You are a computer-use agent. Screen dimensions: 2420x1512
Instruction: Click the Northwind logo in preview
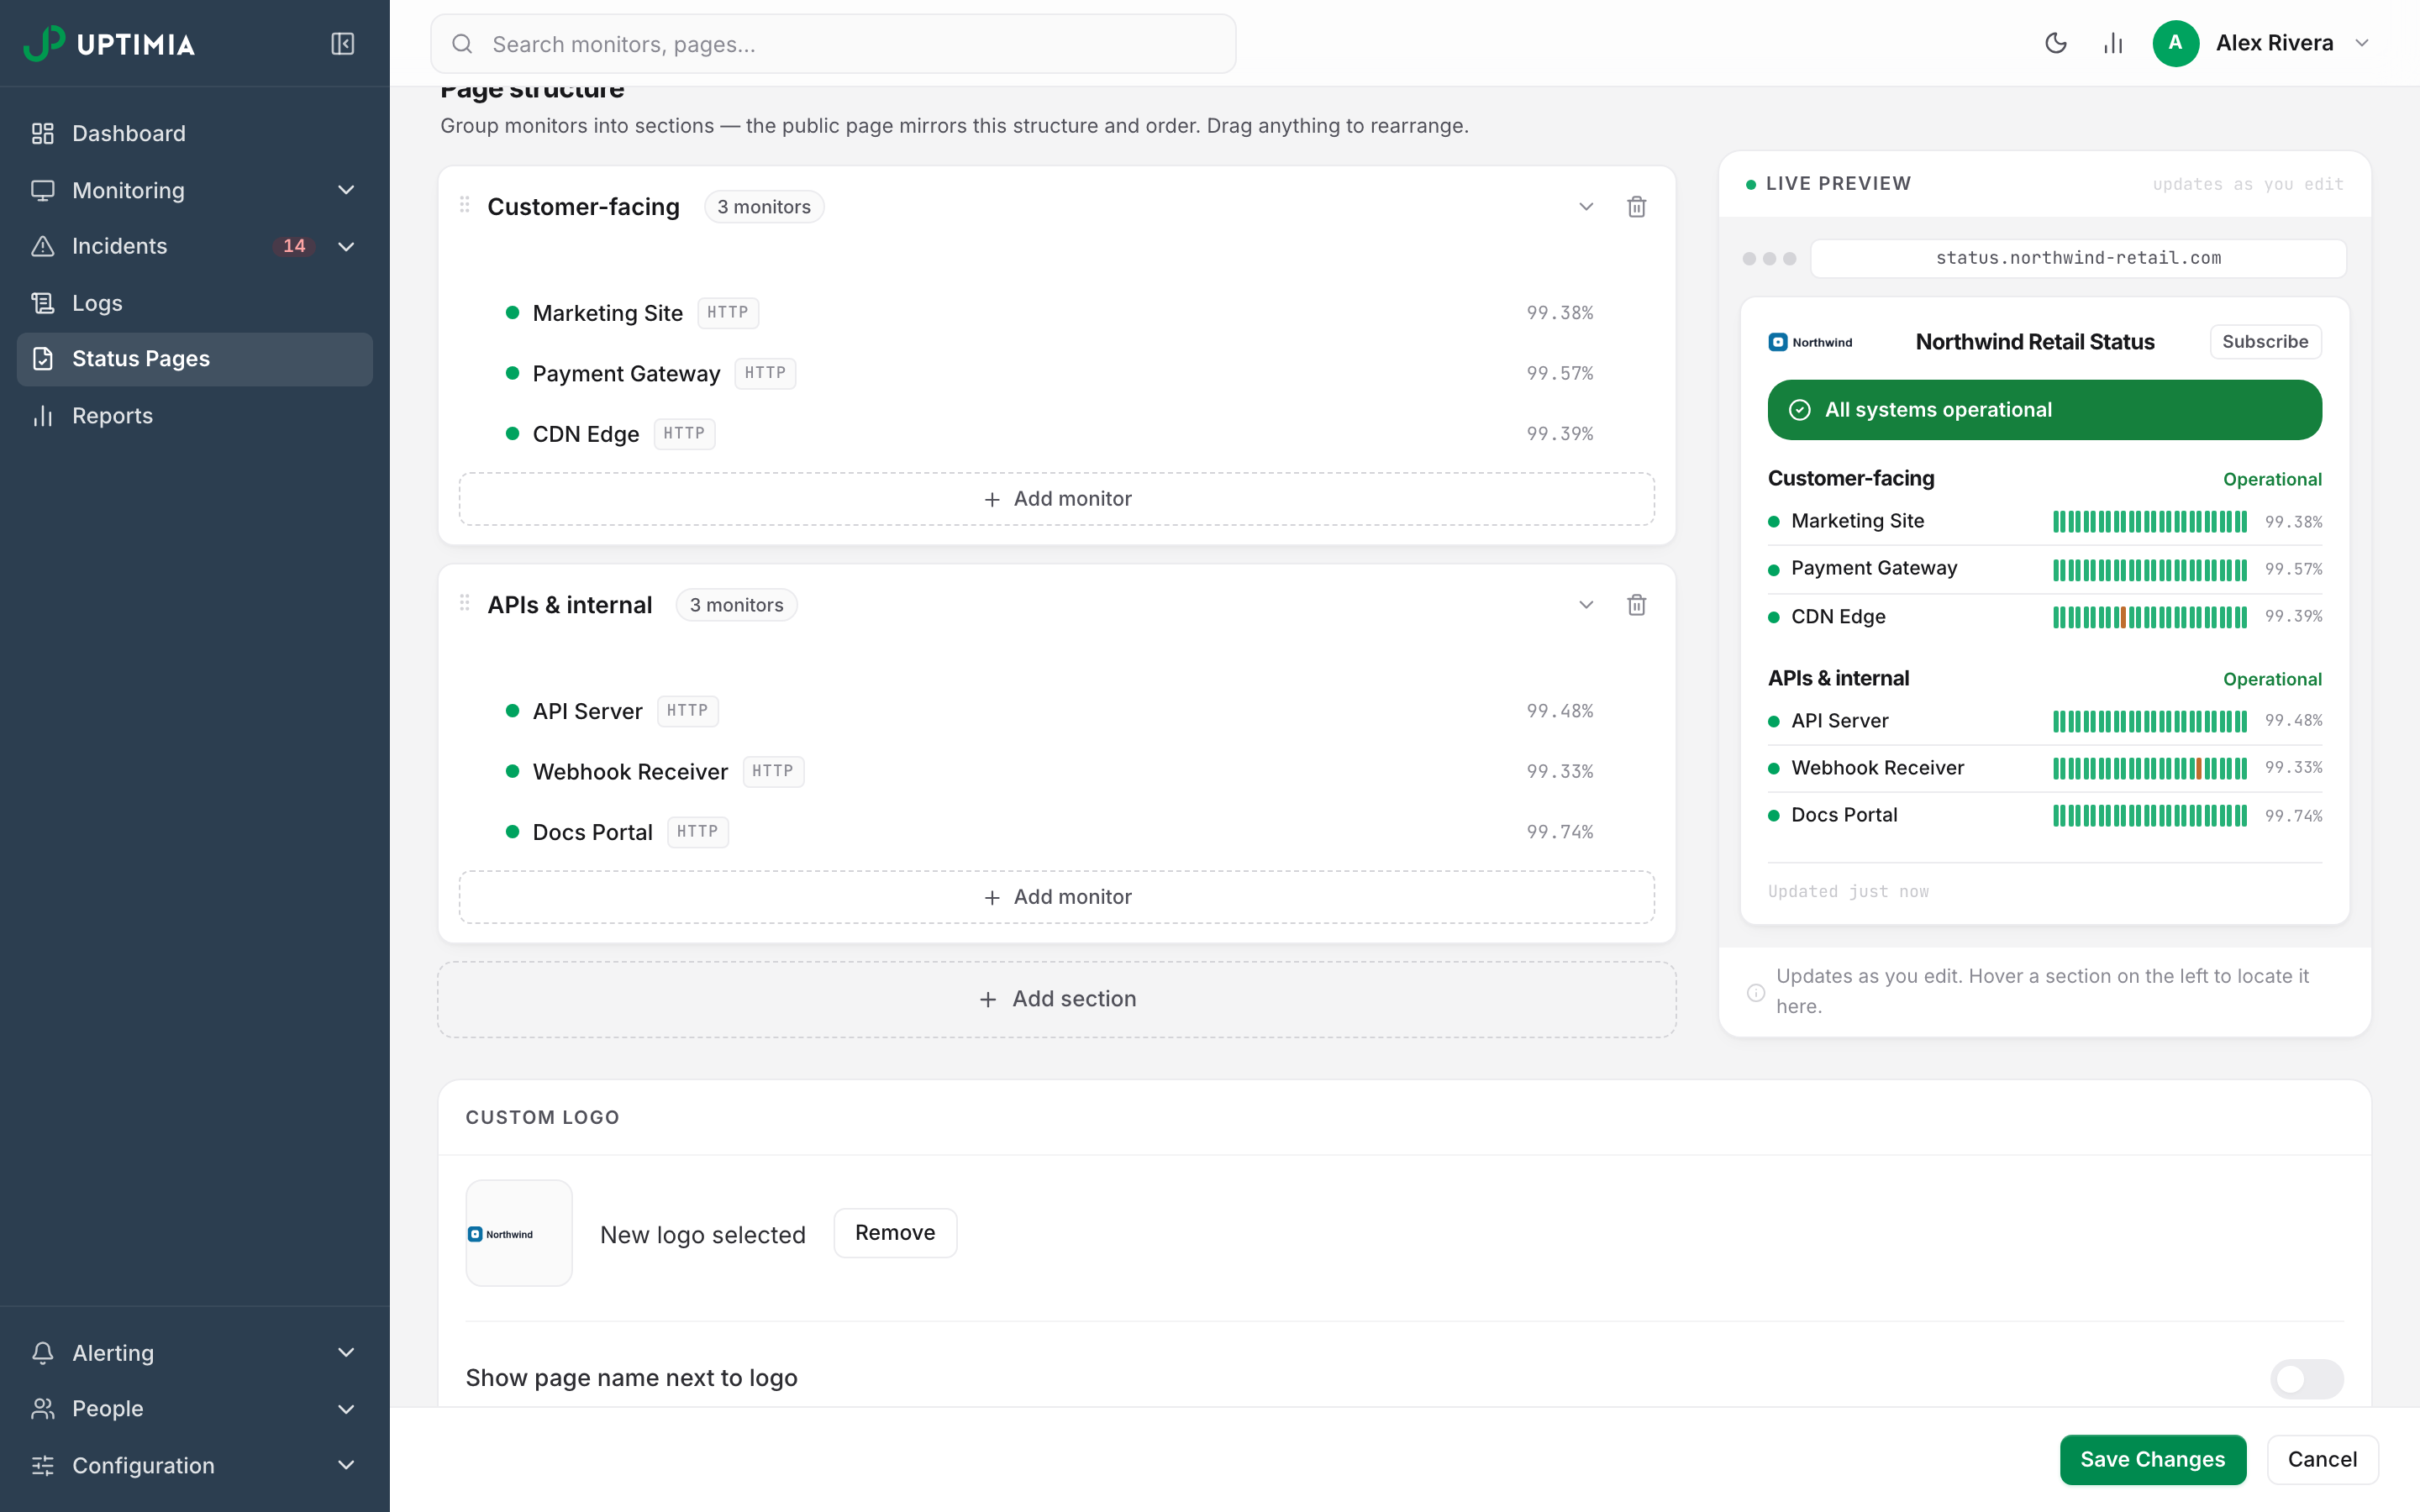1811,342
